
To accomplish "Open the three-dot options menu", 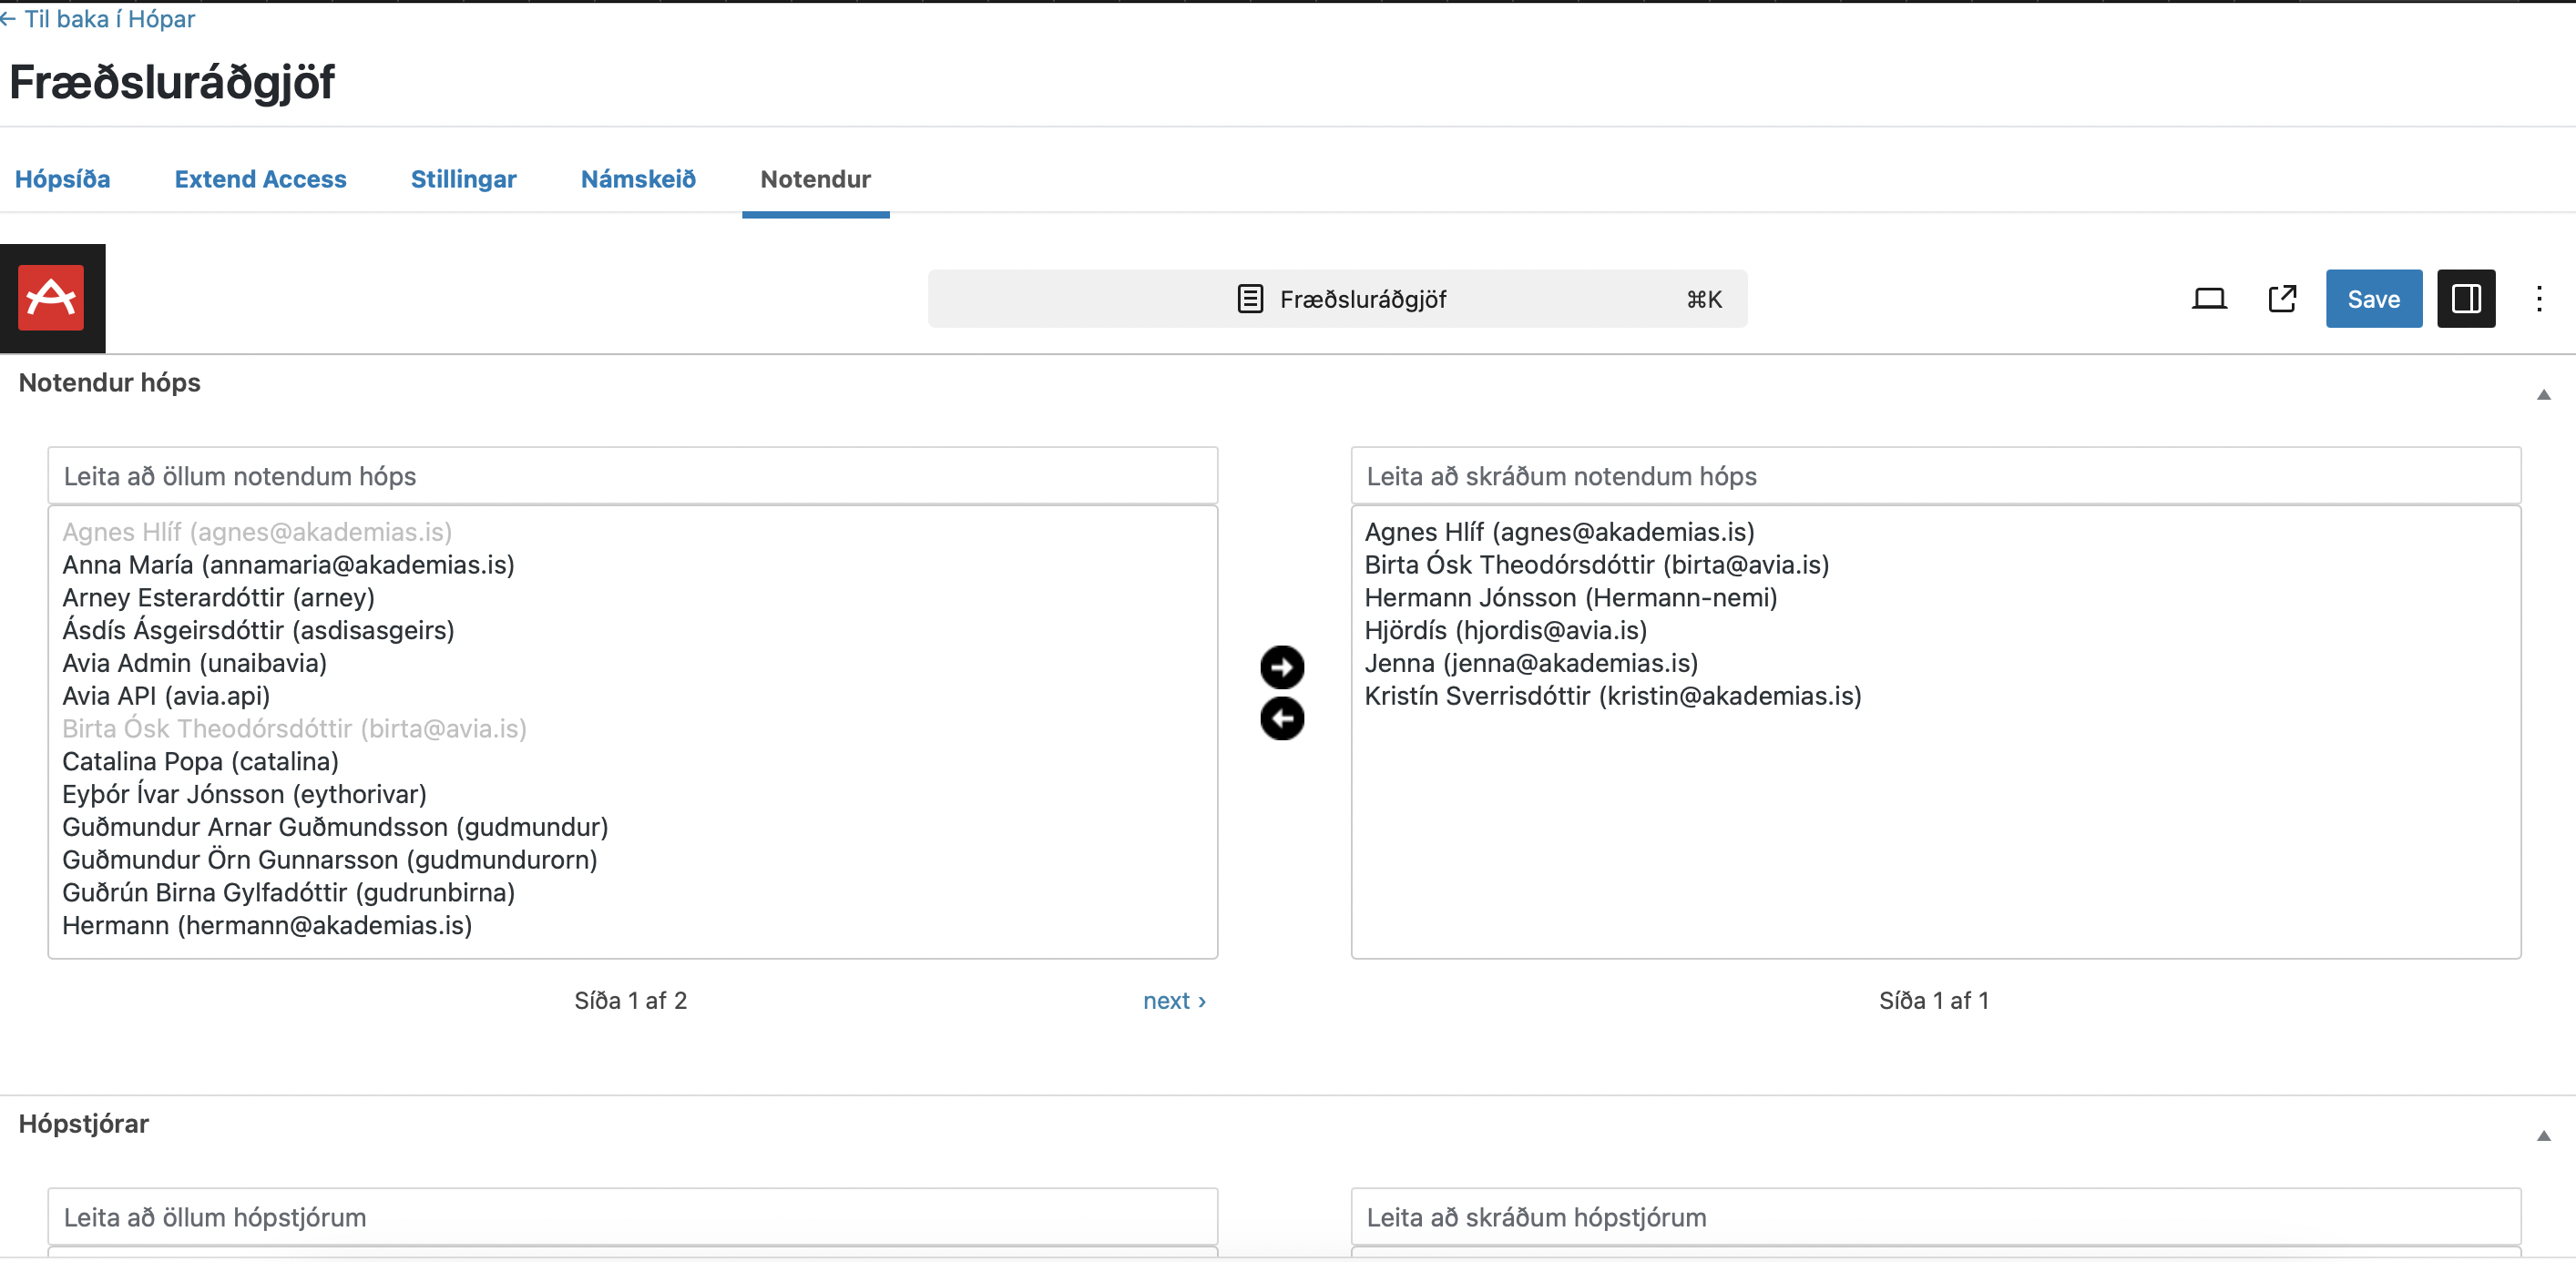I will pyautogui.click(x=2538, y=299).
